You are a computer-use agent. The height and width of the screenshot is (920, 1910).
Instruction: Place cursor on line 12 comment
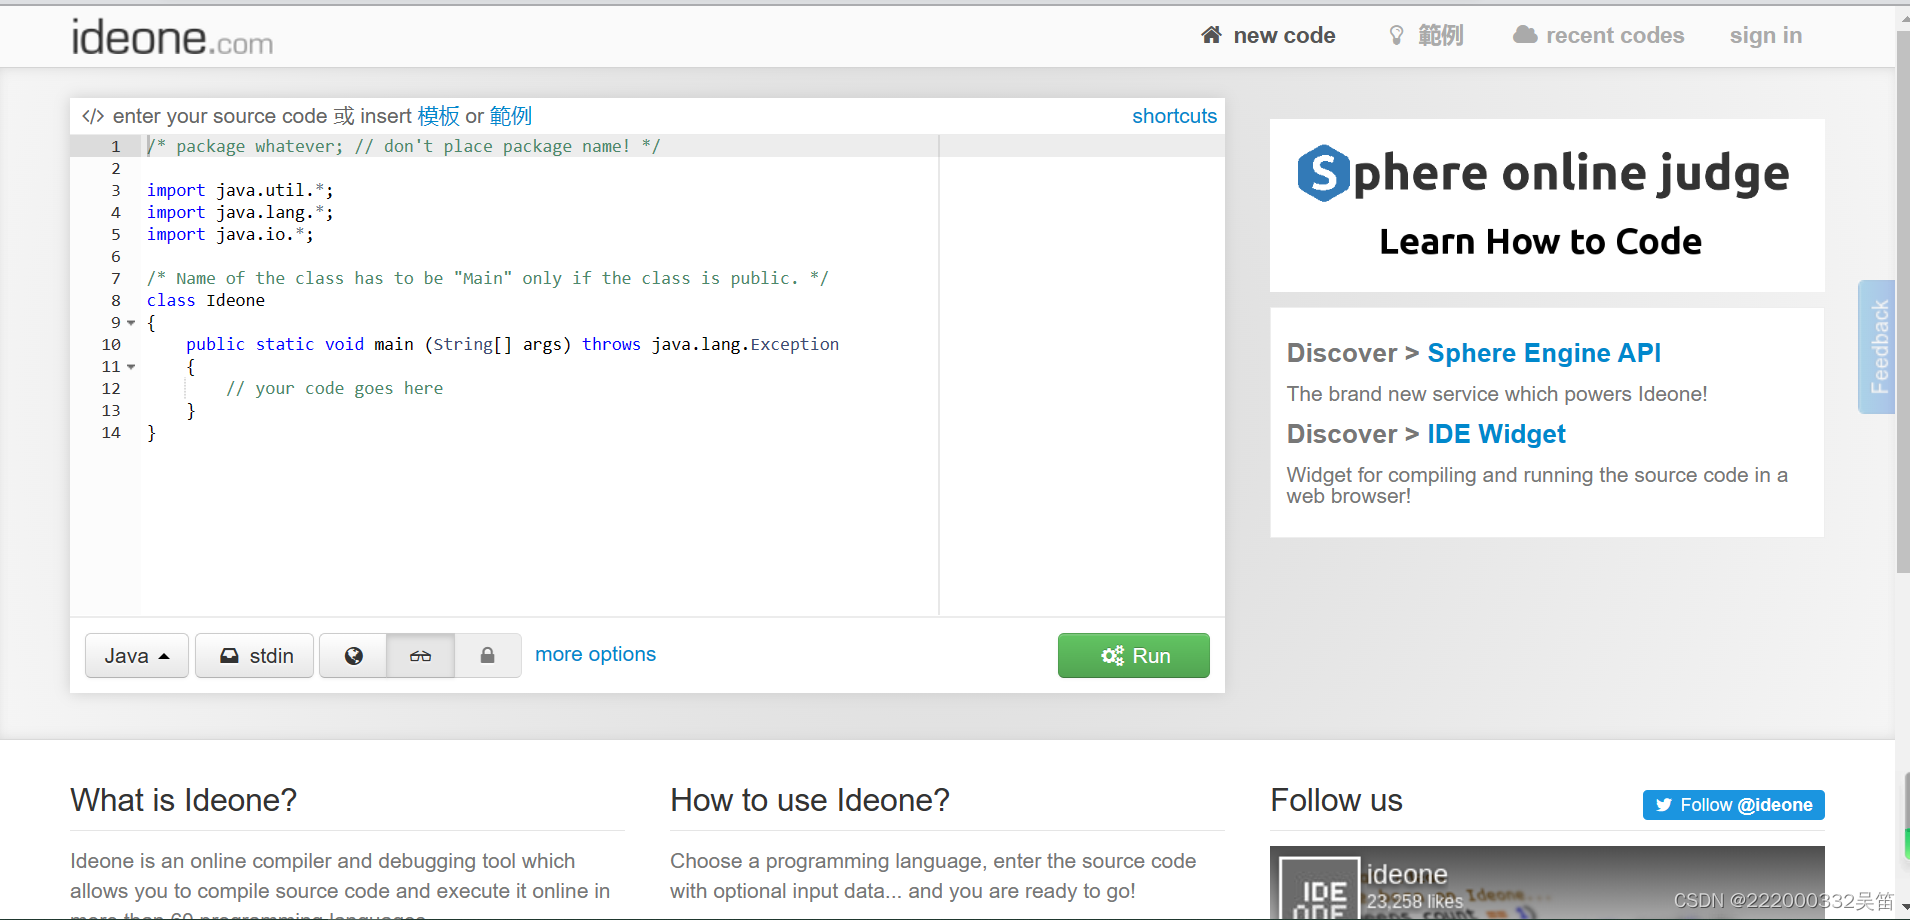click(334, 389)
